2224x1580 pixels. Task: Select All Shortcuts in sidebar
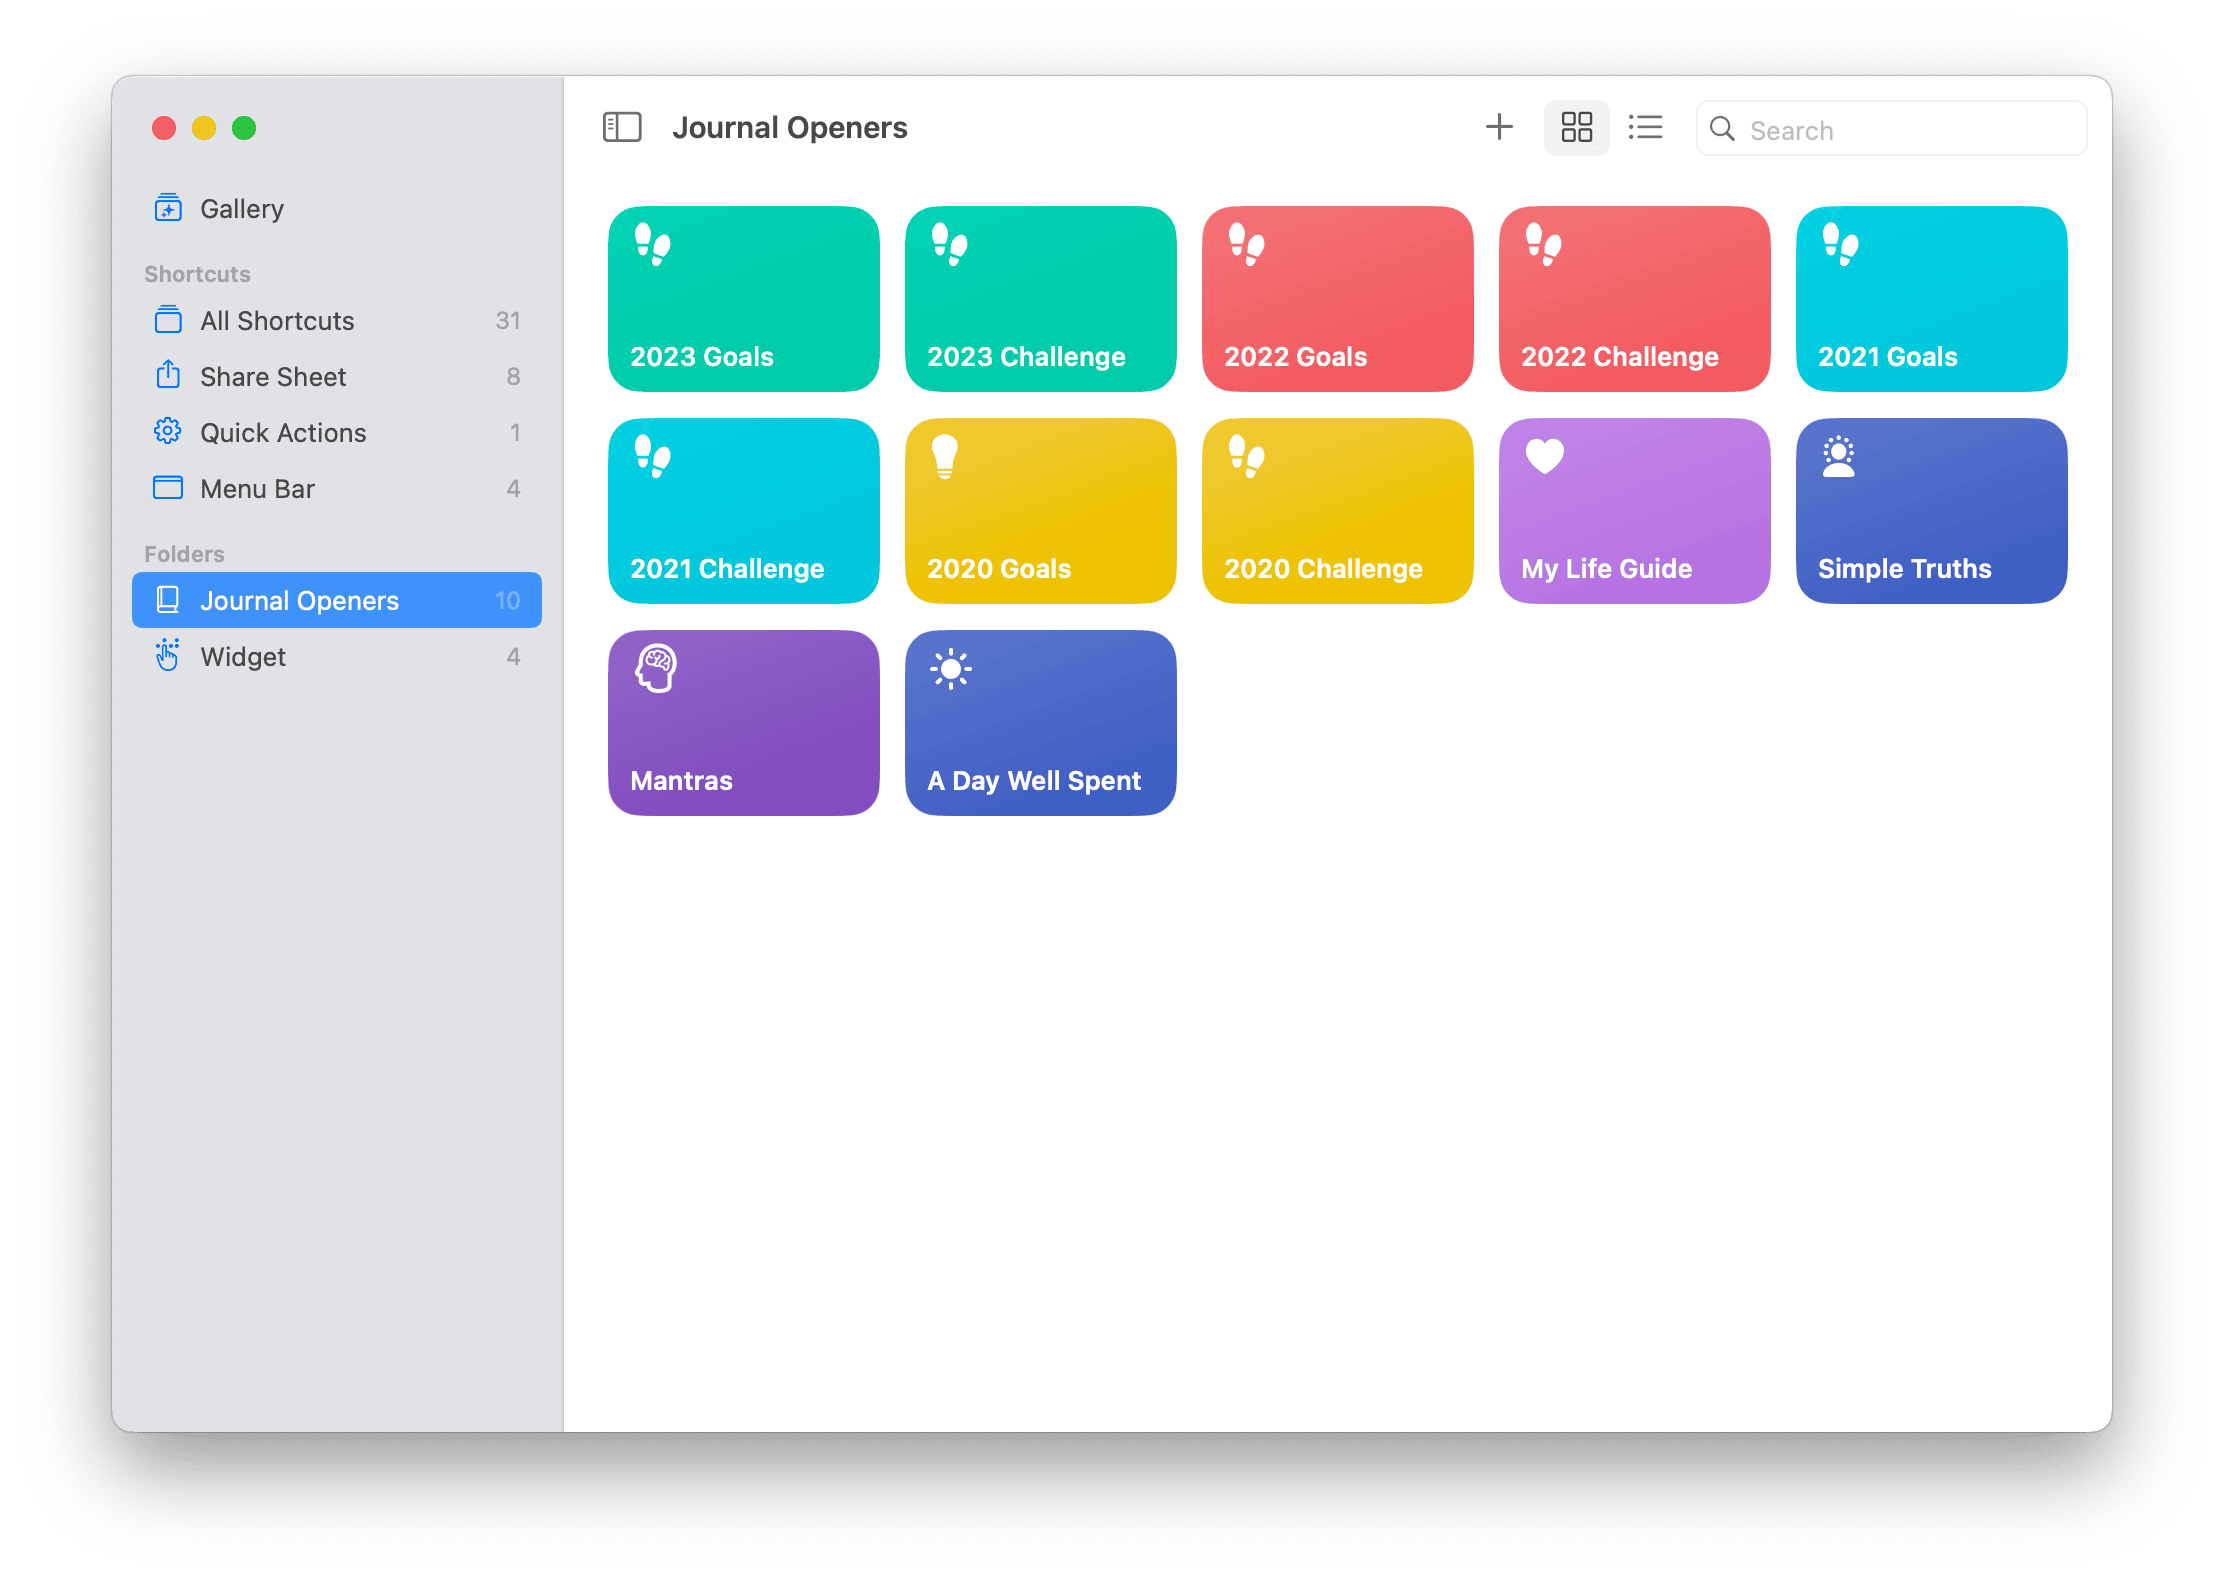277,321
